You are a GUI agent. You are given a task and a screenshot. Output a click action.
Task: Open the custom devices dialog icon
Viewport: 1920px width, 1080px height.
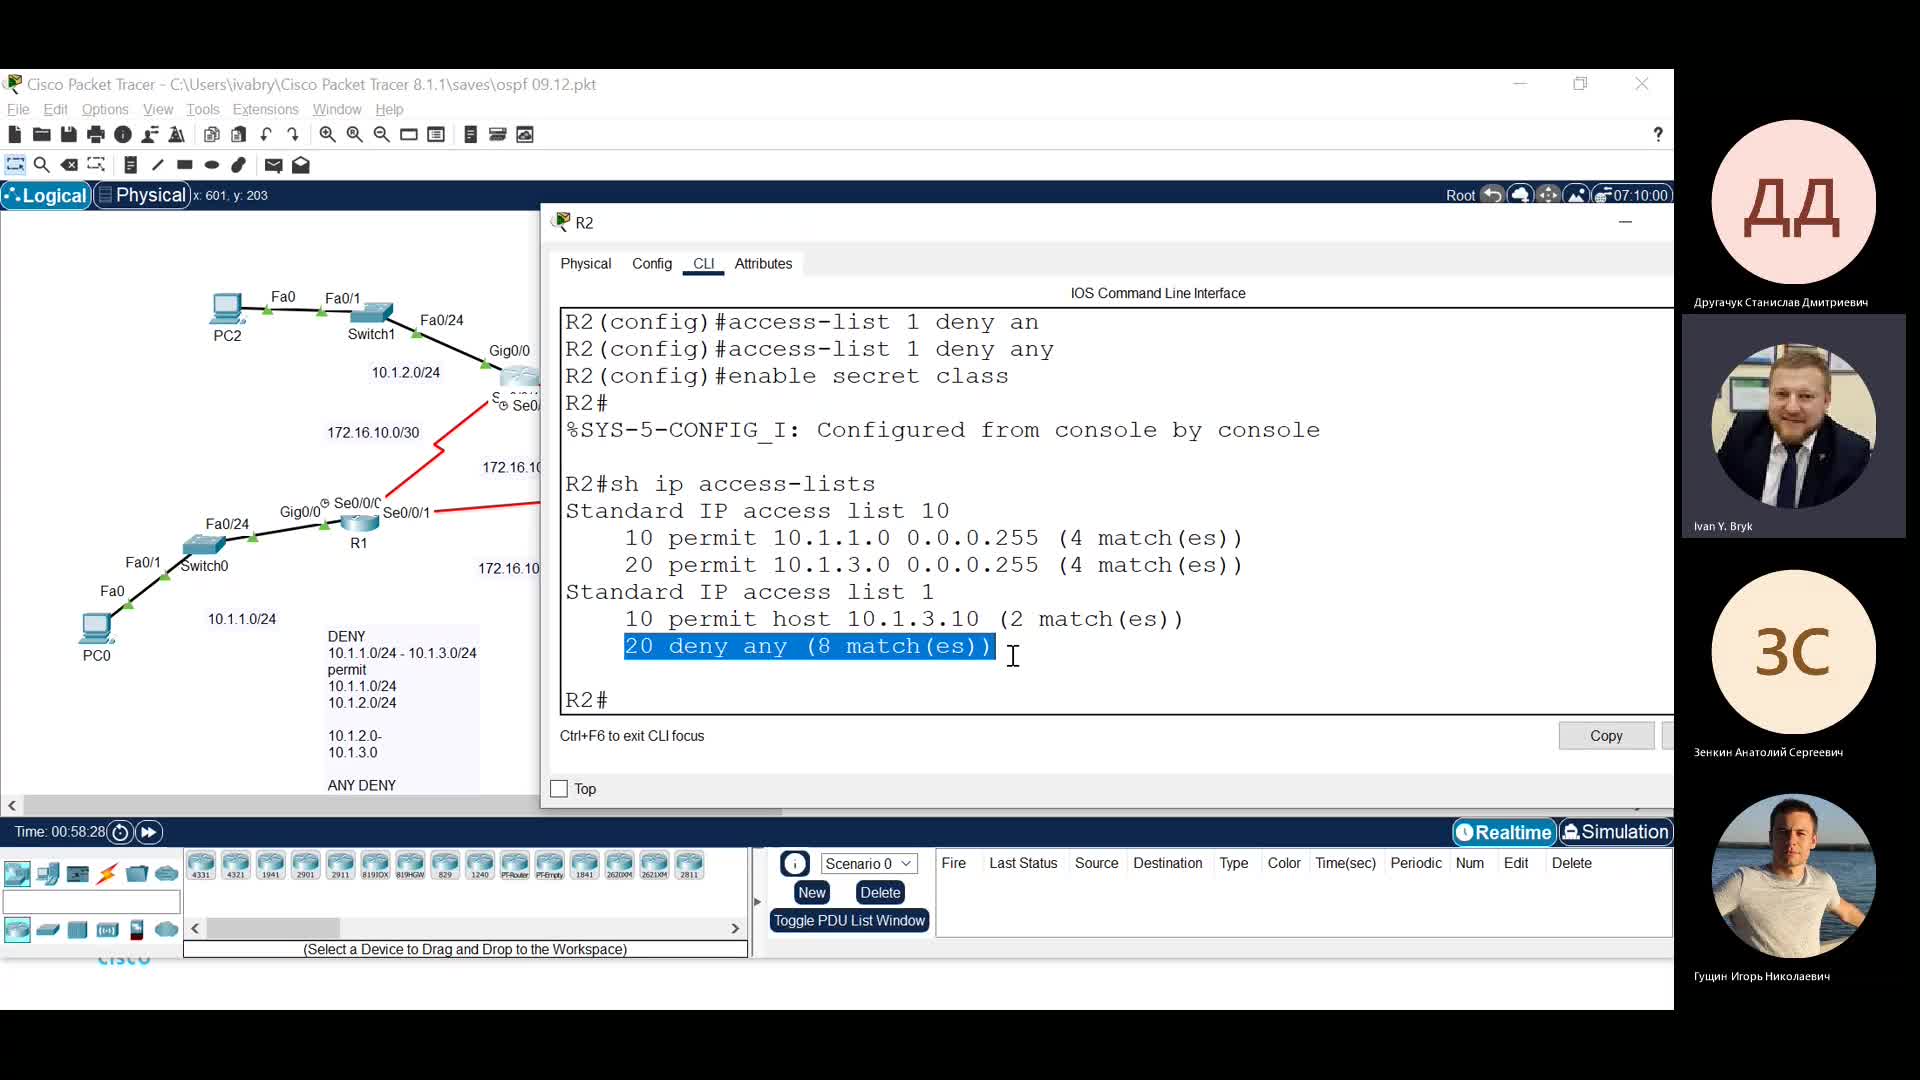pyautogui.click(x=436, y=134)
